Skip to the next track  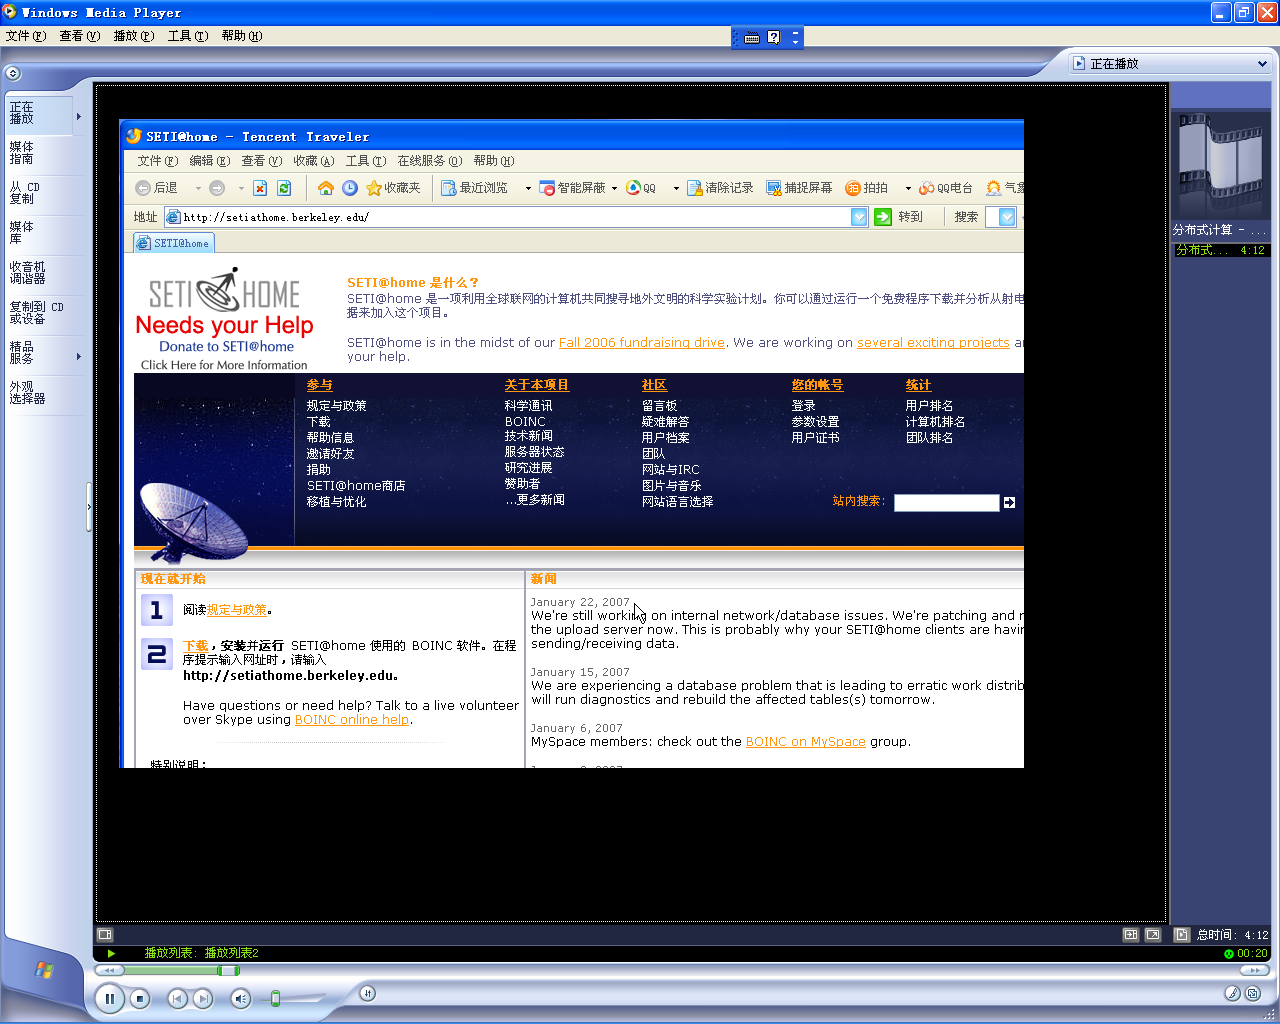coord(203,998)
